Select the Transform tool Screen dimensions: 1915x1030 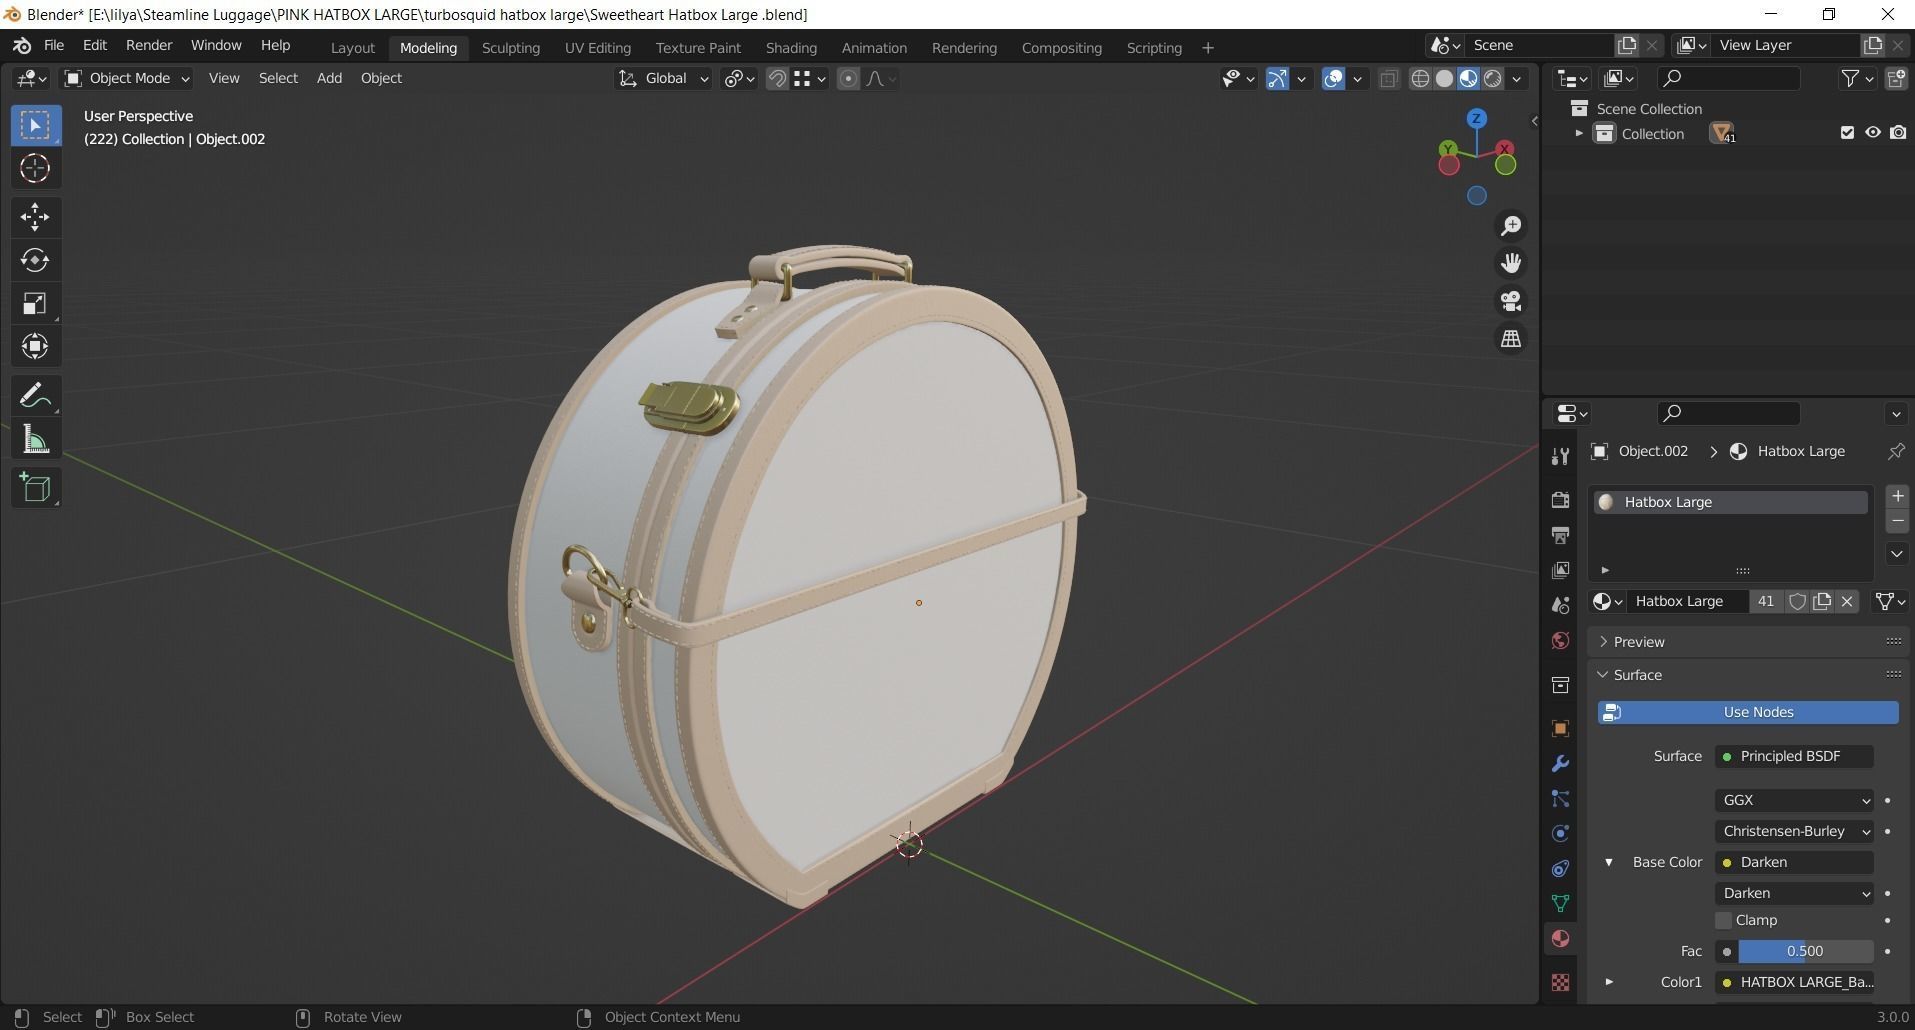click(x=35, y=347)
